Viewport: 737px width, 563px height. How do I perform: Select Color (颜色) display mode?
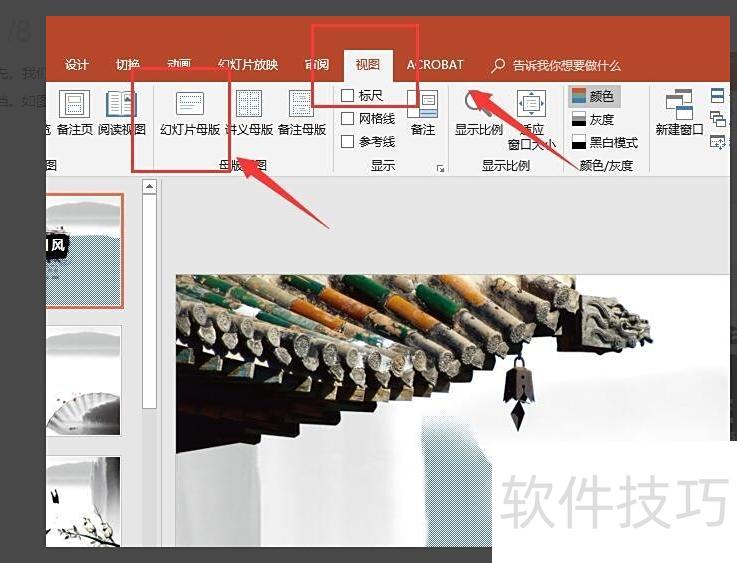pos(595,96)
